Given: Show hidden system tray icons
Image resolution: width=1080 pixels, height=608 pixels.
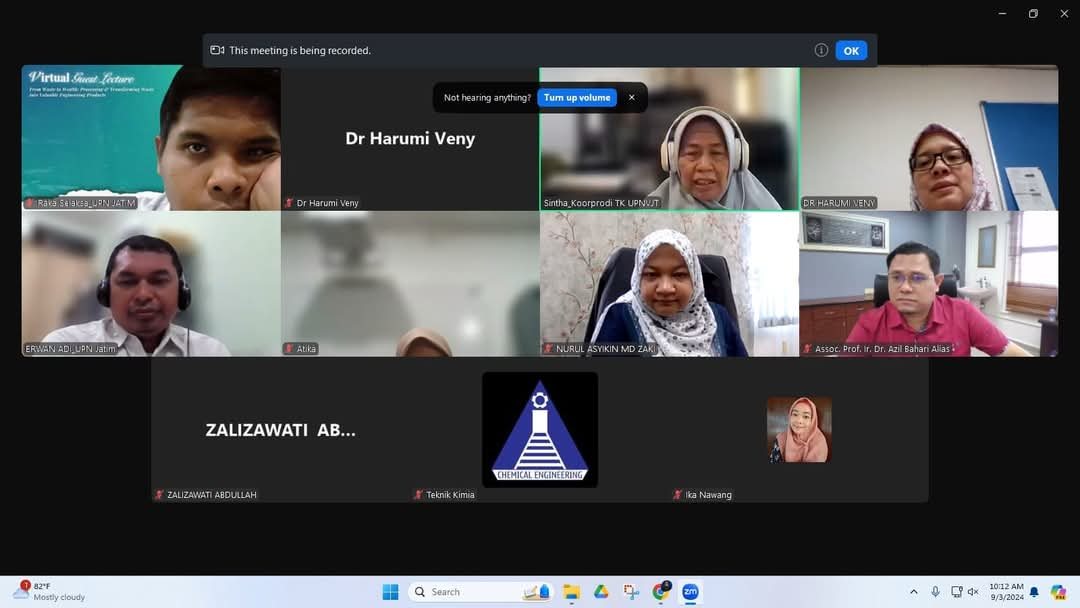Looking at the screenshot, I should tap(913, 591).
